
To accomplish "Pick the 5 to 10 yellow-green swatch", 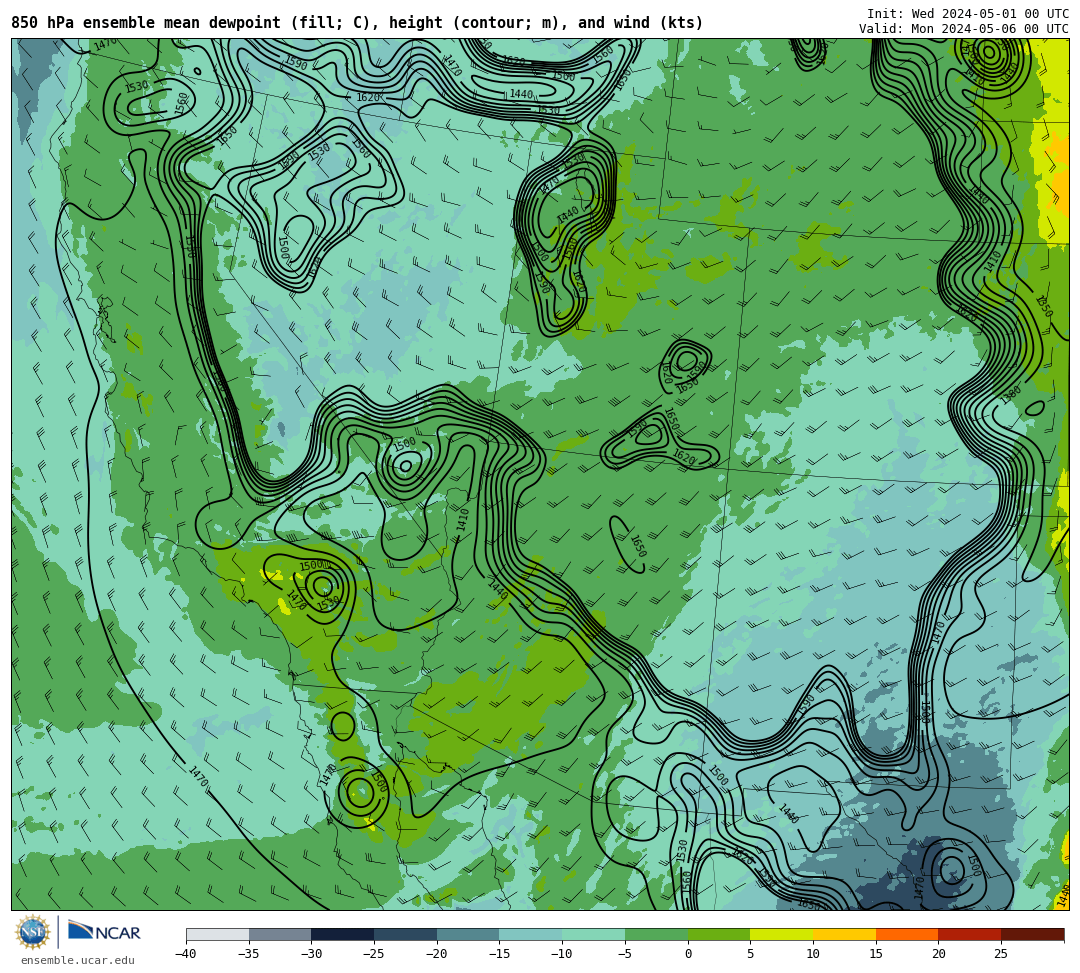I will [x=782, y=934].
